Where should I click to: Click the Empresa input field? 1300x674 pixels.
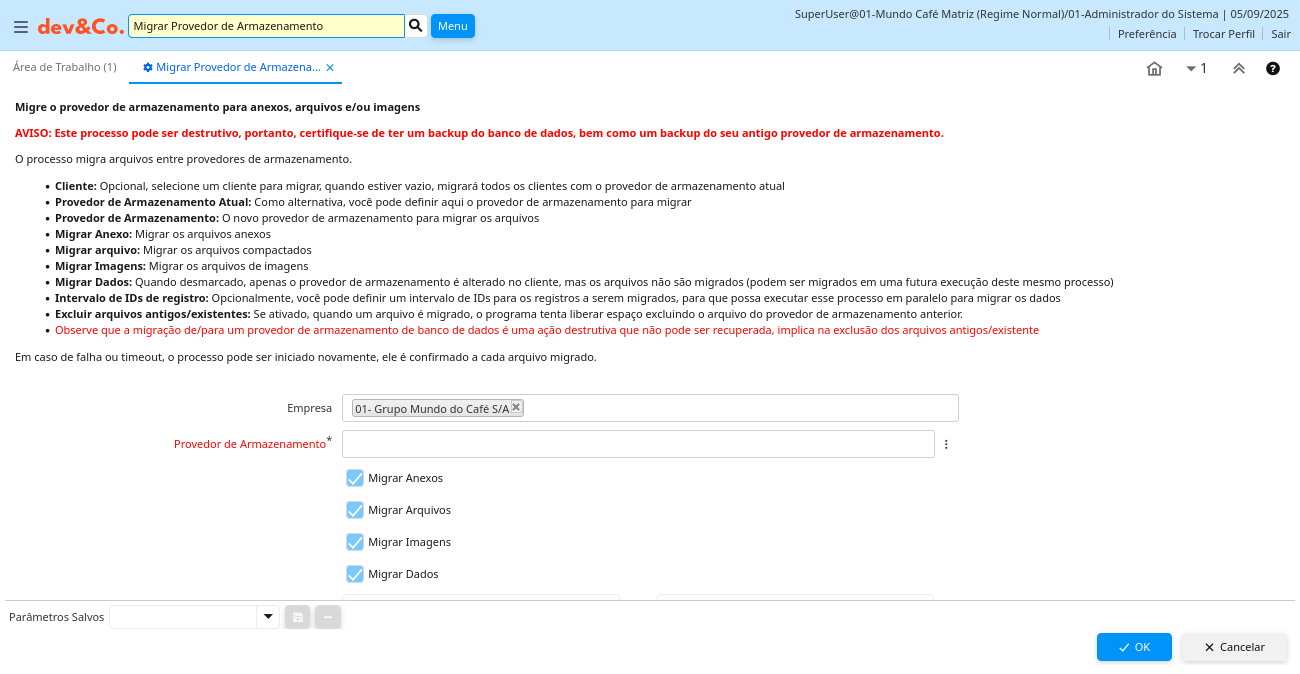[x=650, y=408]
